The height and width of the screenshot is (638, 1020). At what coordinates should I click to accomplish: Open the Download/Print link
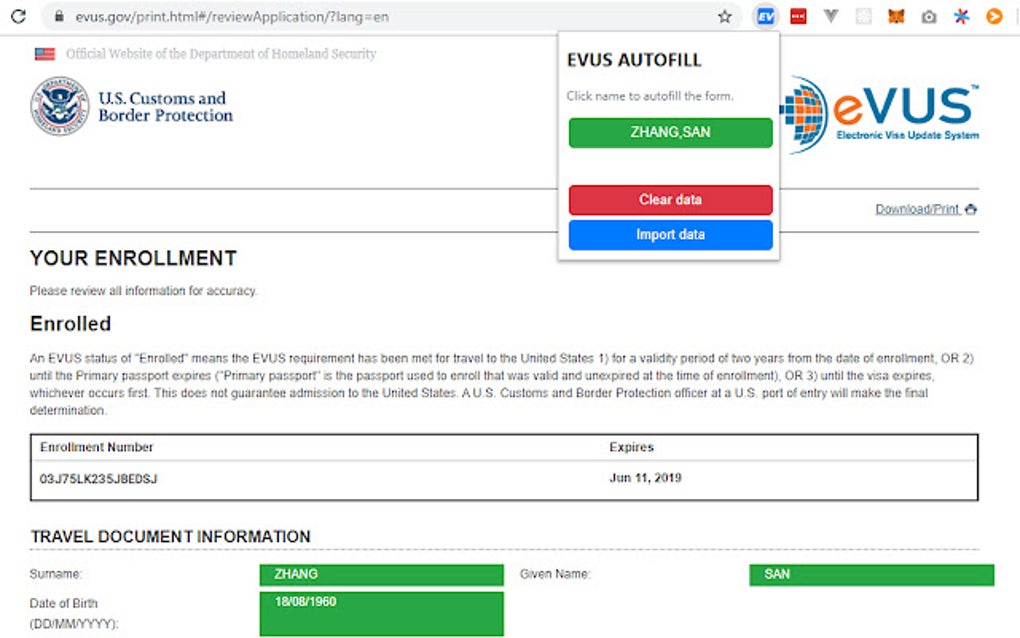coord(913,209)
